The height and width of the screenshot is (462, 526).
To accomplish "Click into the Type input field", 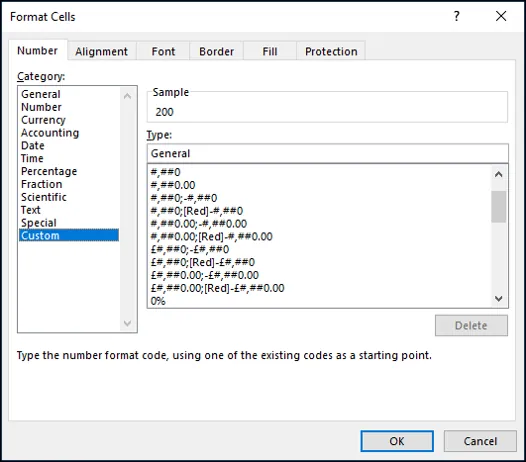I will 327,153.
